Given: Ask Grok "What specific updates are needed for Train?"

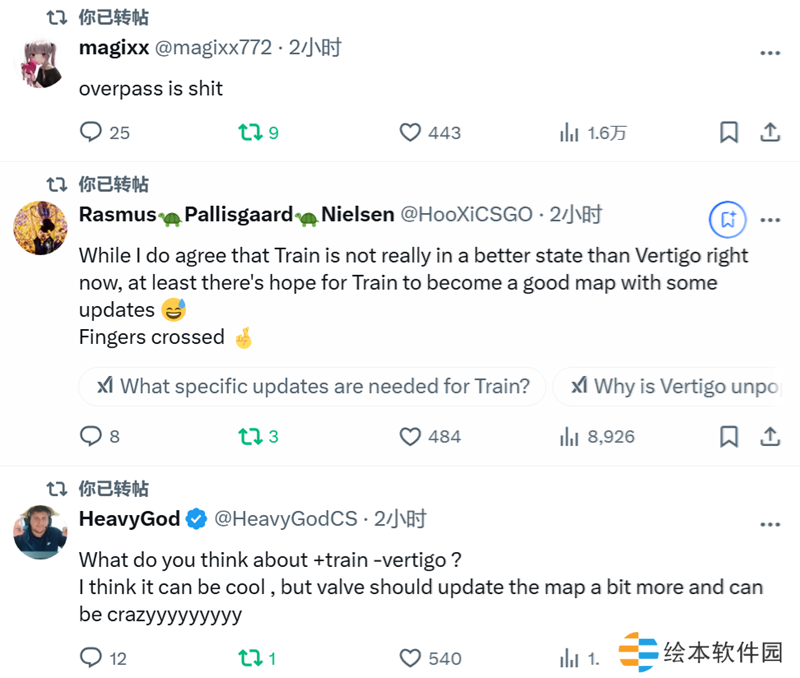Looking at the screenshot, I should coord(312,386).
